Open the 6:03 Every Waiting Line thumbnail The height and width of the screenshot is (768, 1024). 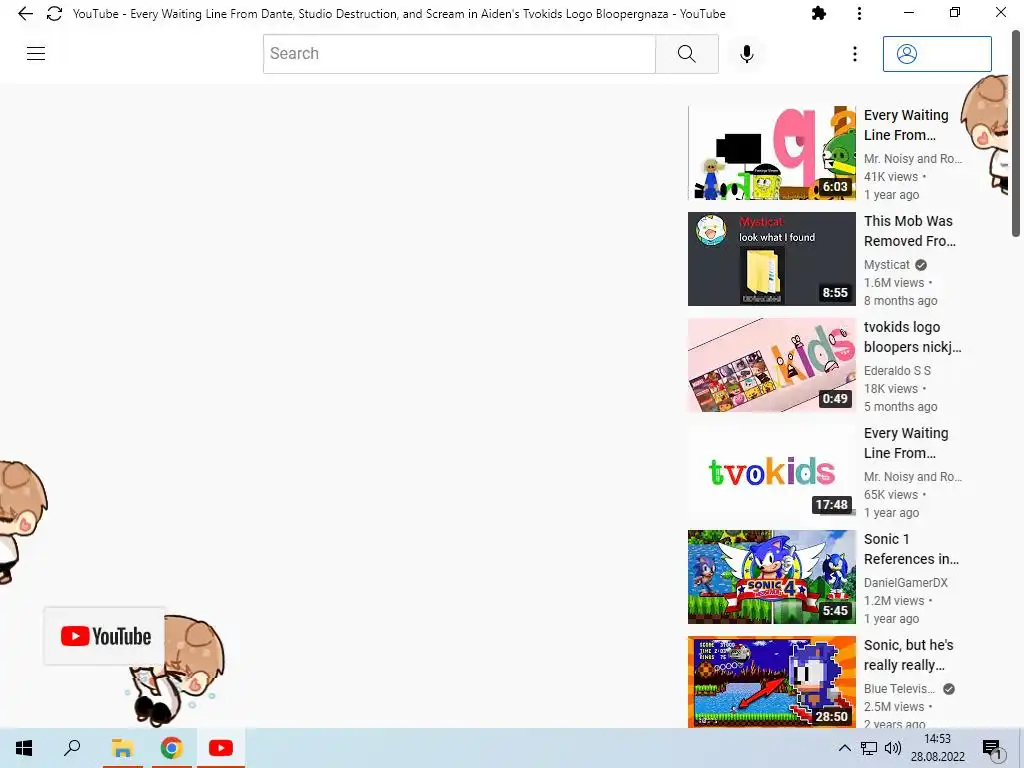(x=771, y=153)
